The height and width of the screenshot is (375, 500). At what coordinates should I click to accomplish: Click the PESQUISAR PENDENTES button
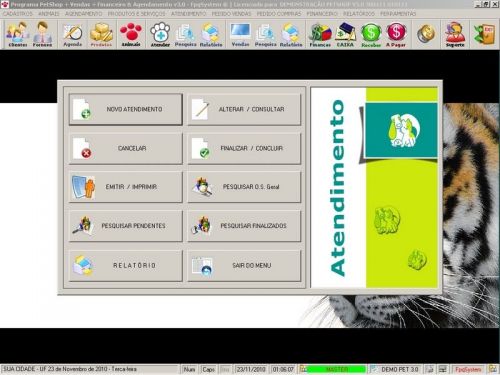tap(126, 226)
